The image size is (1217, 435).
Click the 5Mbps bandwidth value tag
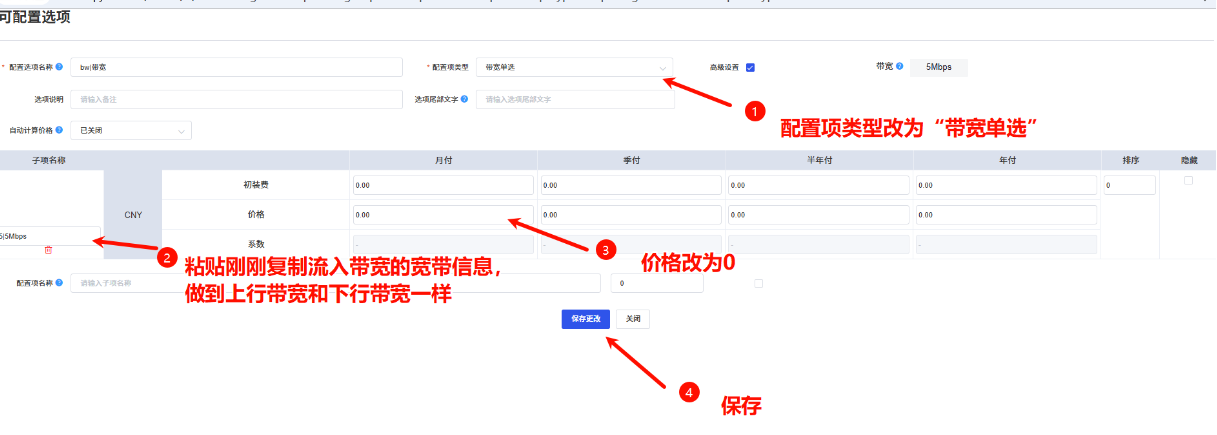pos(939,67)
